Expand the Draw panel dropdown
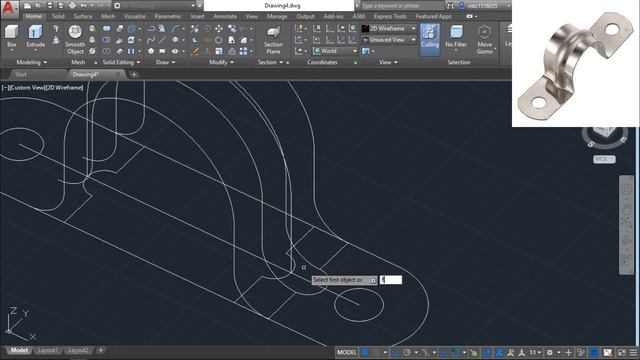 (165, 62)
